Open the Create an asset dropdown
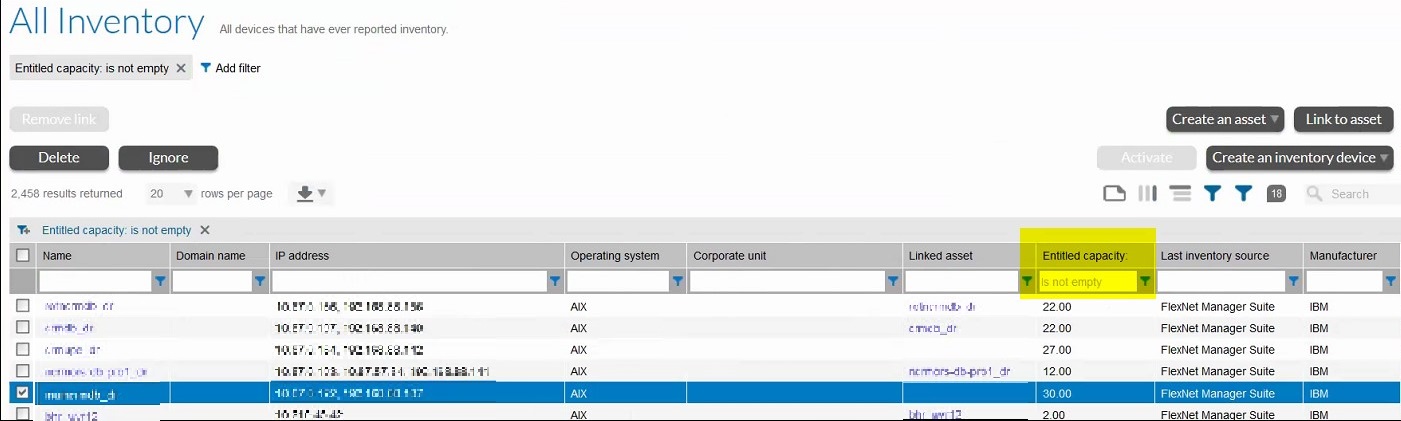Viewport: 1401px width, 421px height. point(1226,119)
